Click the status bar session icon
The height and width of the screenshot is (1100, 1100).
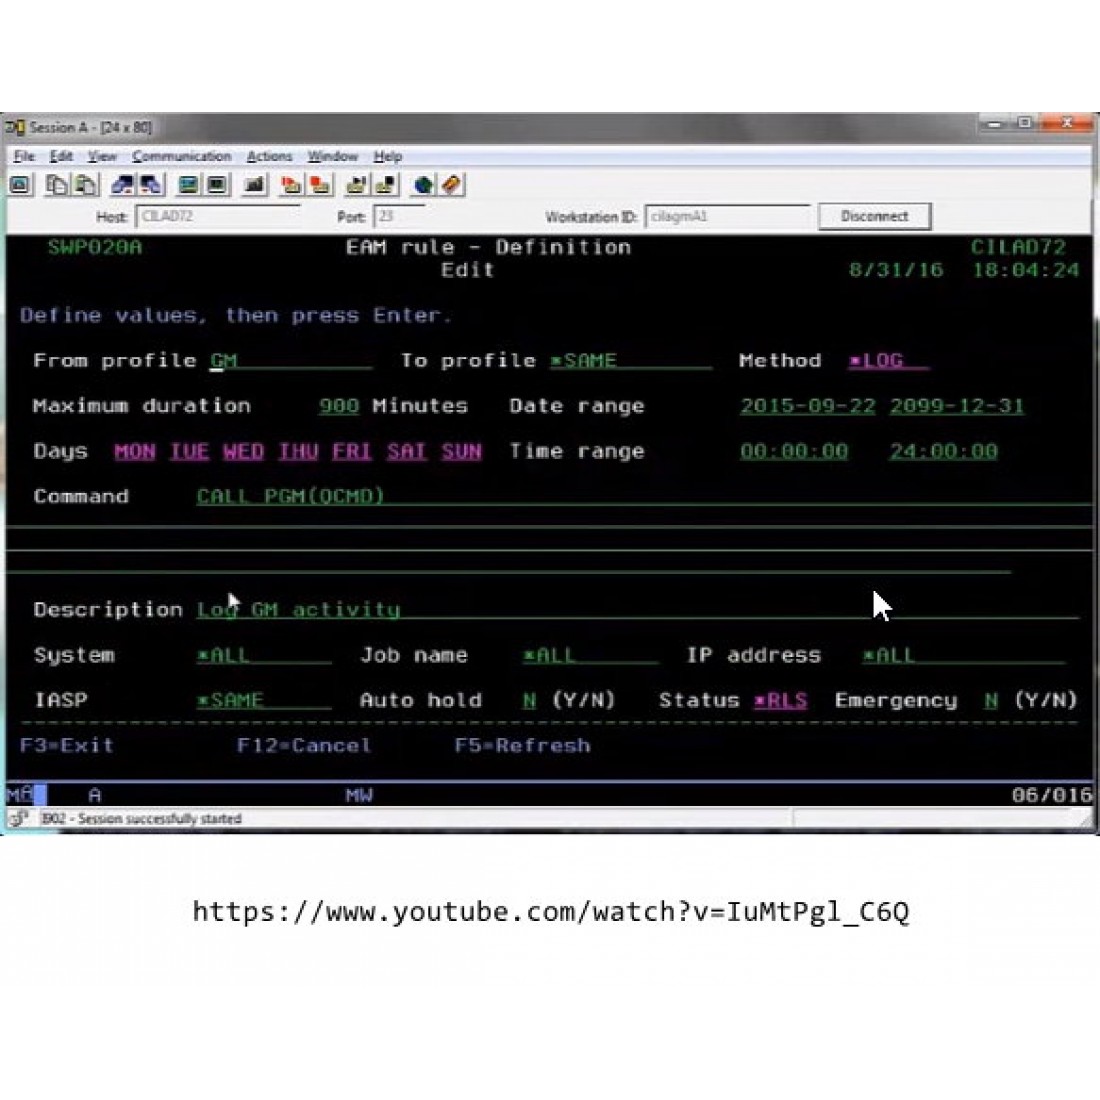19,818
